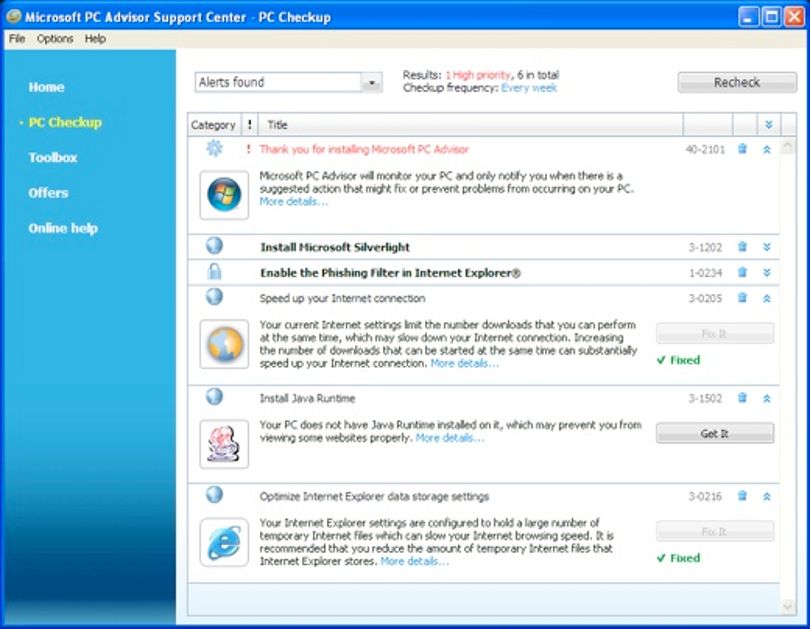The height and width of the screenshot is (629, 810).
Task: Delete the Install Microsoft Silverlight alert via trash icon
Action: click(x=742, y=247)
